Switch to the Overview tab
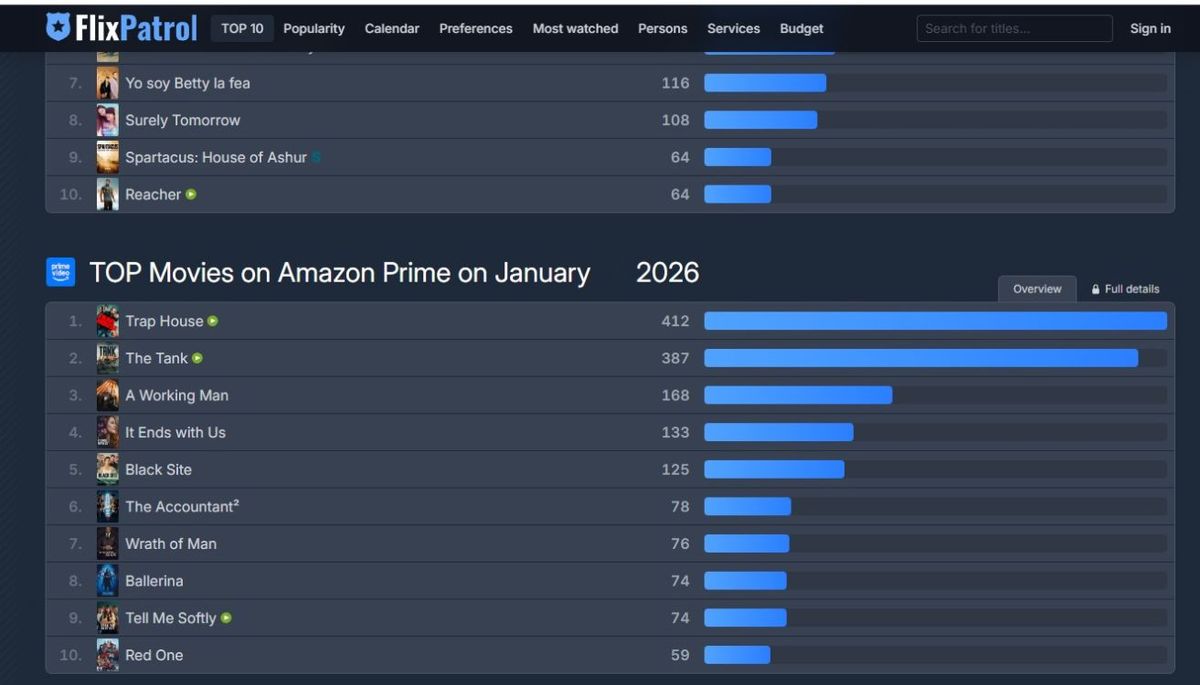This screenshot has height=685, width=1200. tap(1037, 289)
